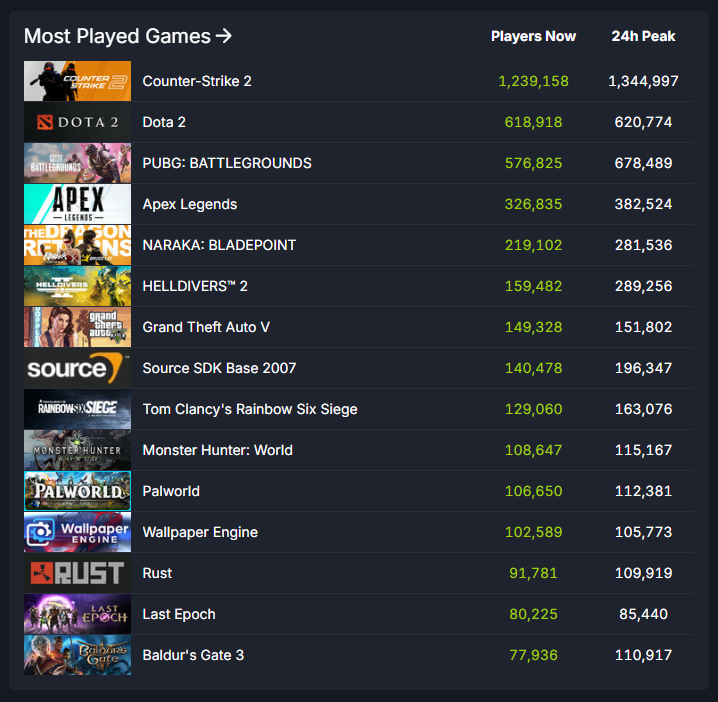Viewport: 718px width, 702px height.
Task: Select the 678,489 peak figure
Action: (x=643, y=163)
